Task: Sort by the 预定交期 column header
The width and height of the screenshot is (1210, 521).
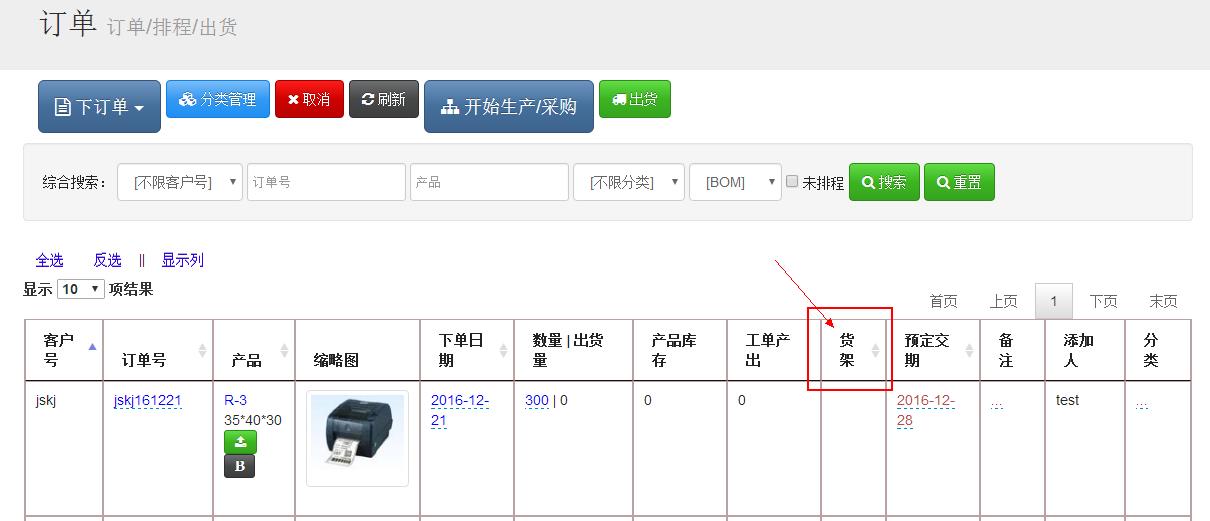Action: 927,350
